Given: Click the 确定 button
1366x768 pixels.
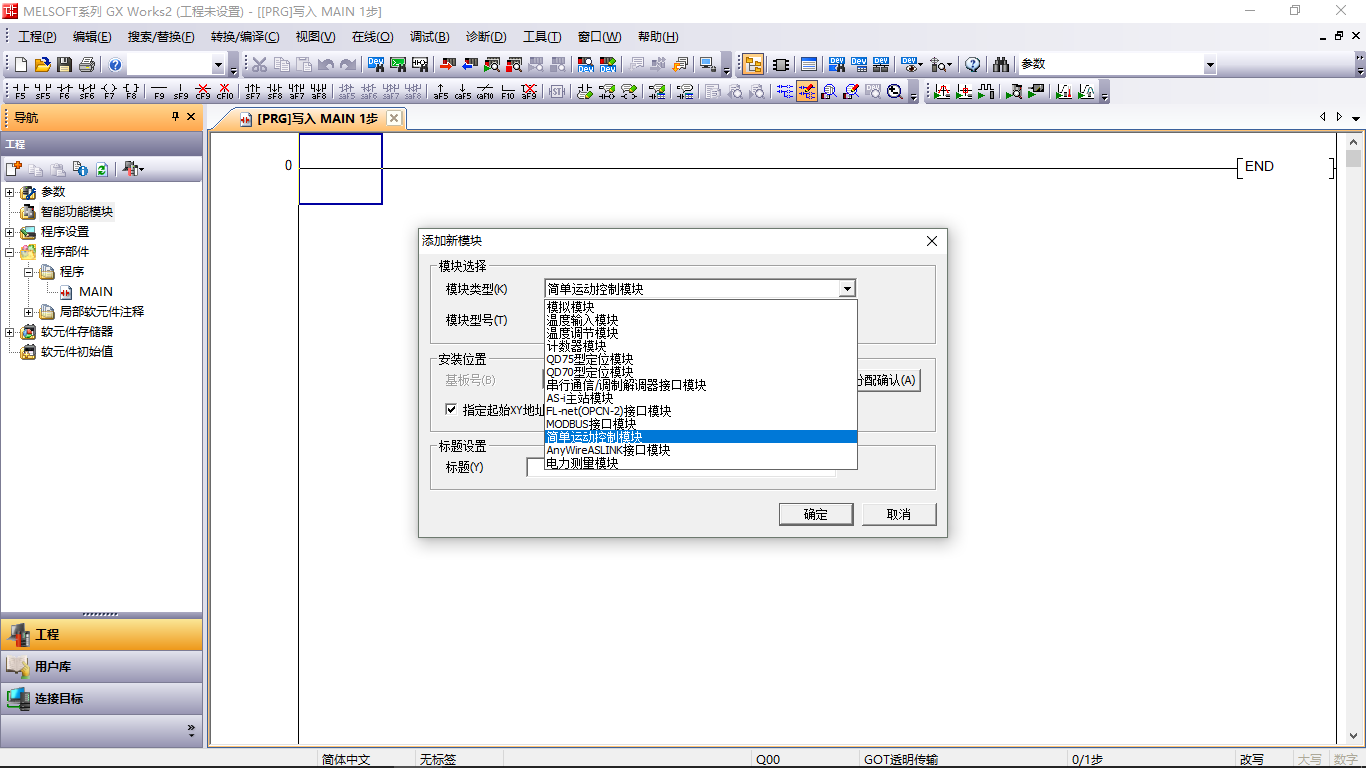Looking at the screenshot, I should click(815, 514).
